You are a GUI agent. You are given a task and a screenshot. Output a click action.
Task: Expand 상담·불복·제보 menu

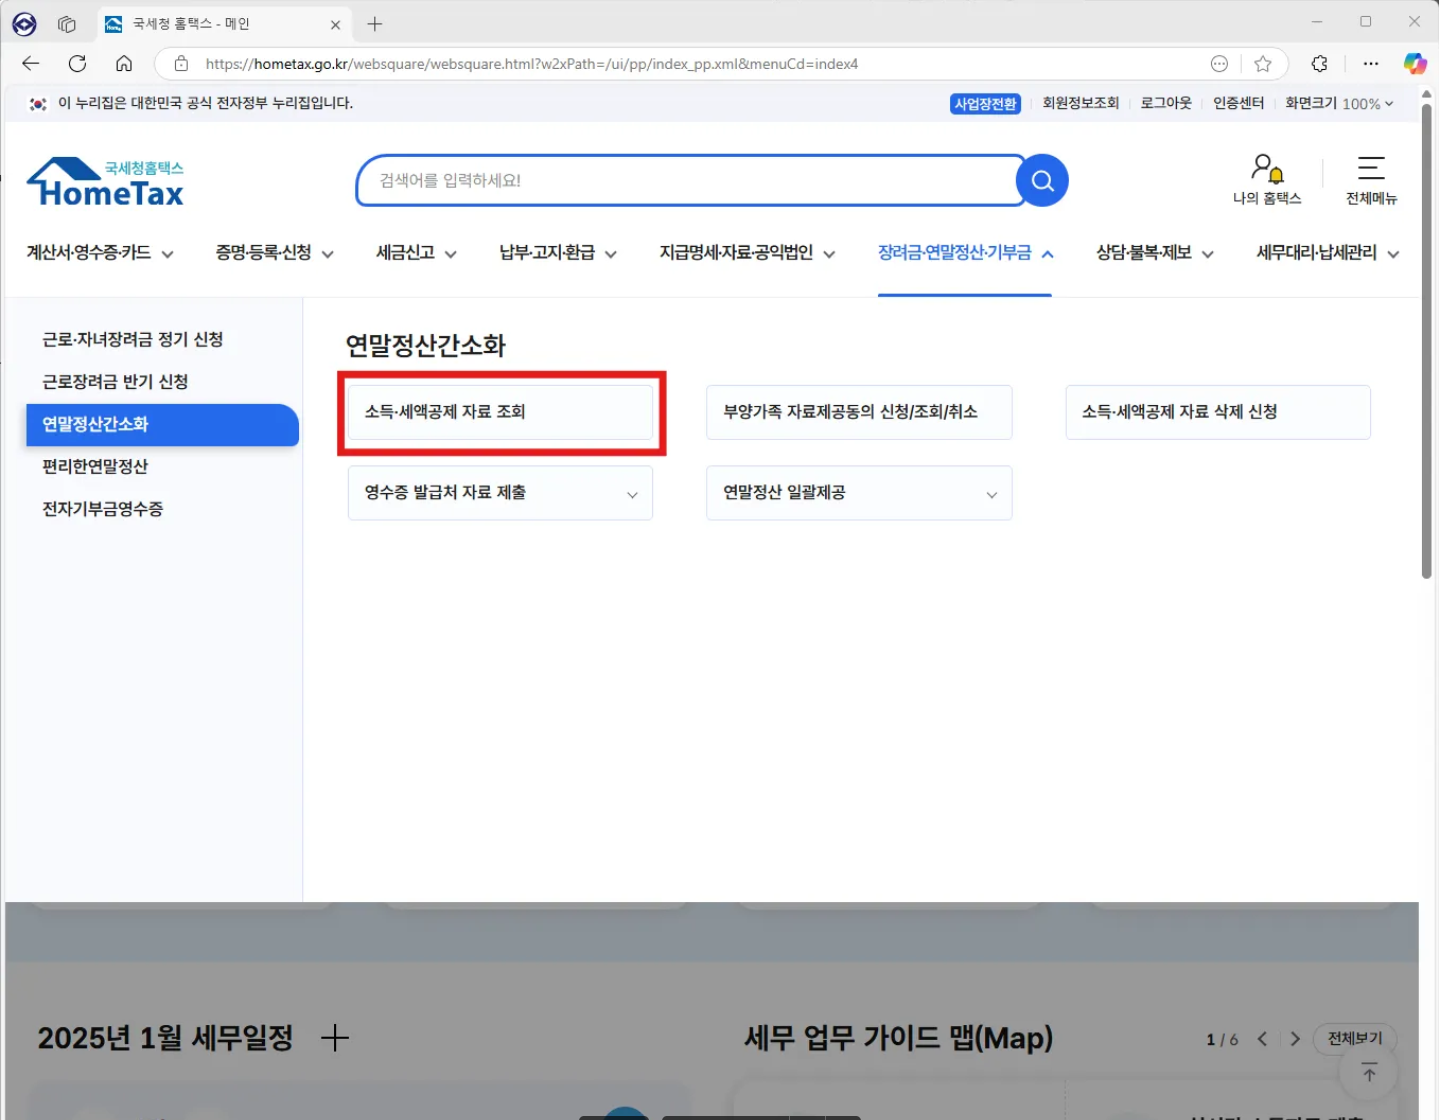pyautogui.click(x=1155, y=253)
